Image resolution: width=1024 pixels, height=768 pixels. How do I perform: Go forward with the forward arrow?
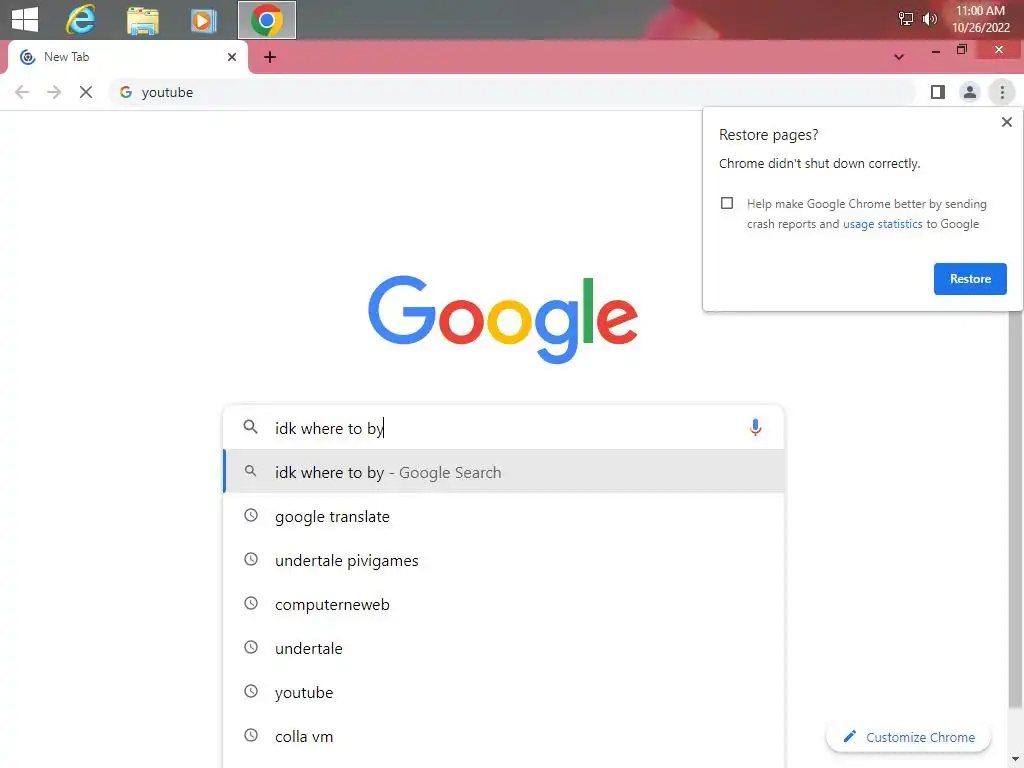coord(54,92)
